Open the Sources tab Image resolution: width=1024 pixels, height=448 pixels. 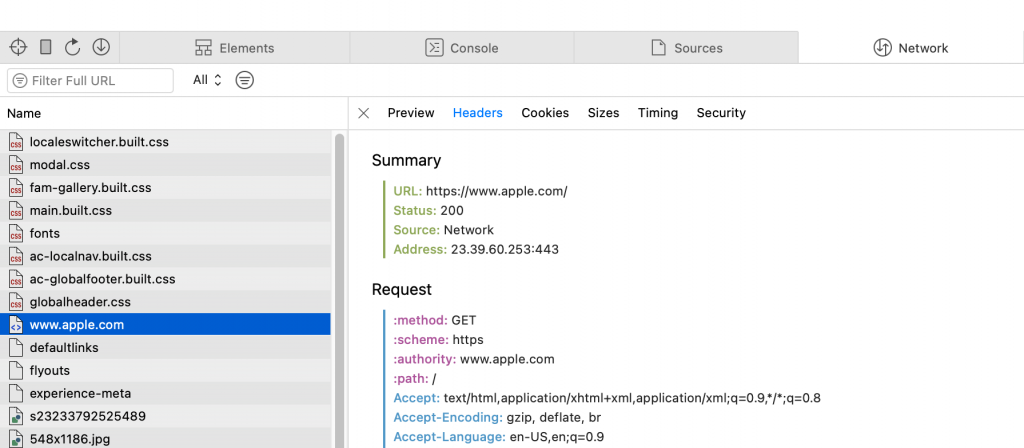tap(686, 48)
